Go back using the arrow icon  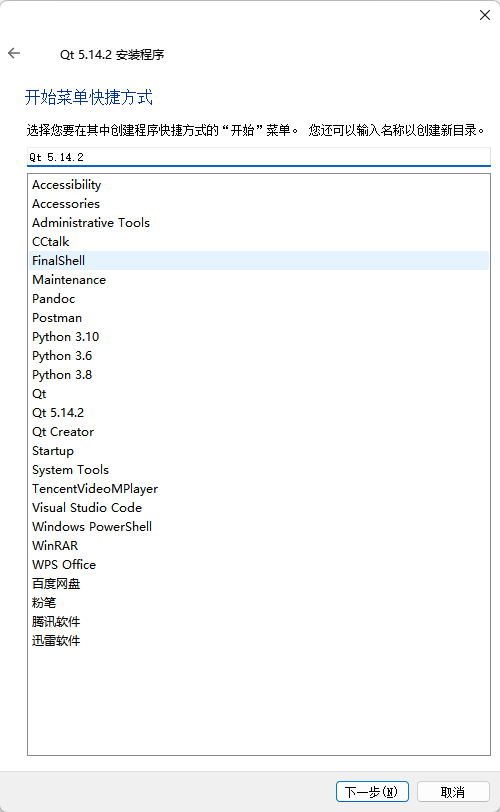[14, 53]
